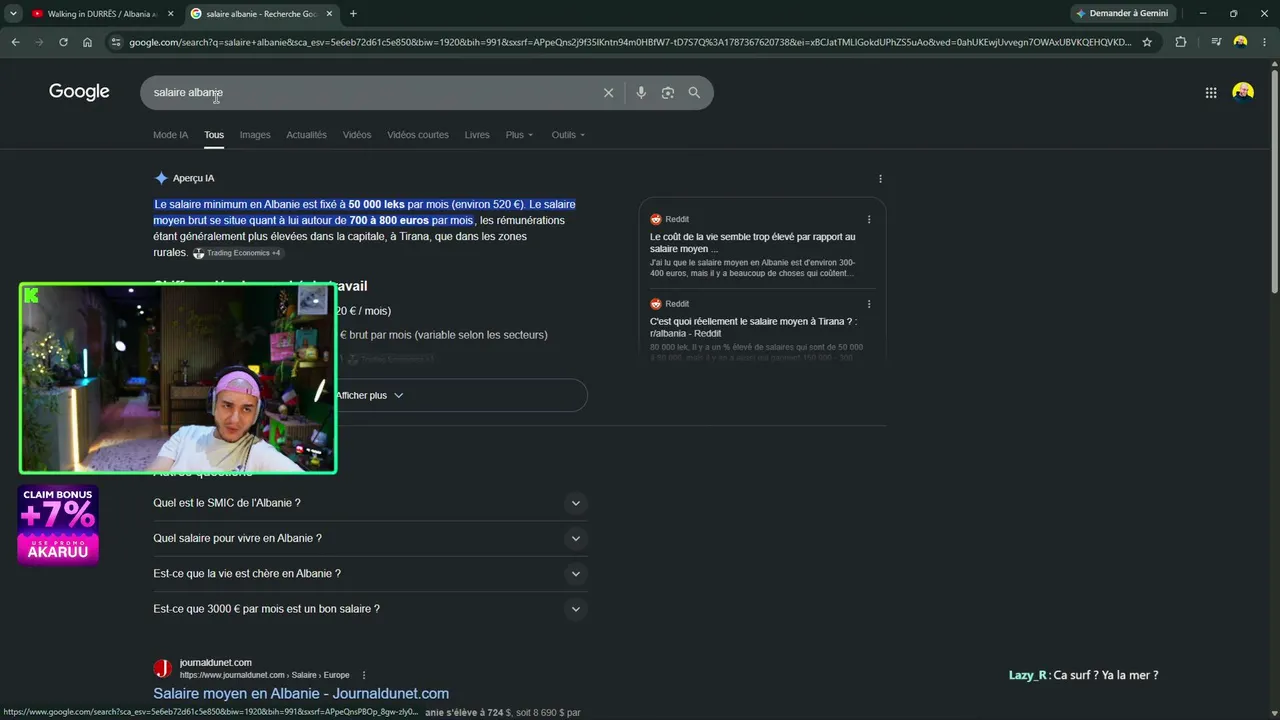Click the text "50 000 leks"
Screen dimensions: 1280x720
377,204
